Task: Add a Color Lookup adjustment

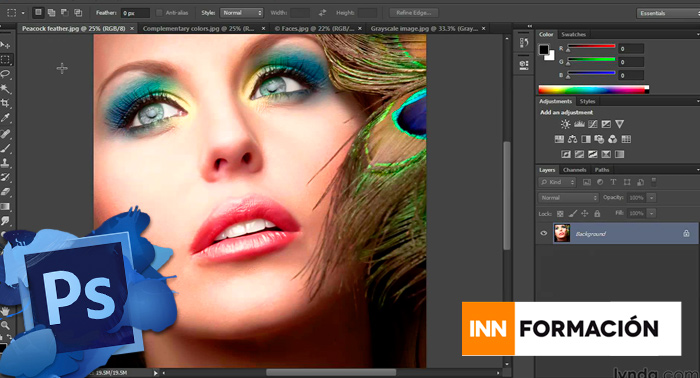Action: (x=626, y=139)
